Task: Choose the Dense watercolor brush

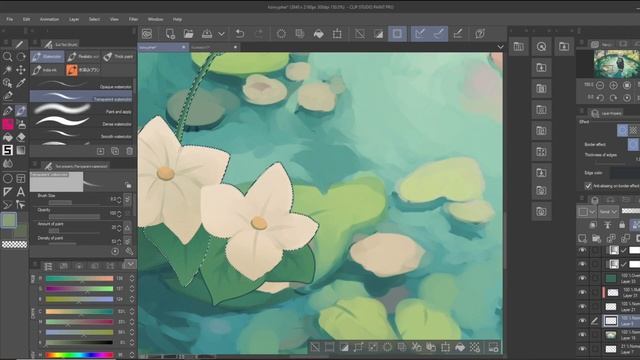Action: [x=81, y=121]
